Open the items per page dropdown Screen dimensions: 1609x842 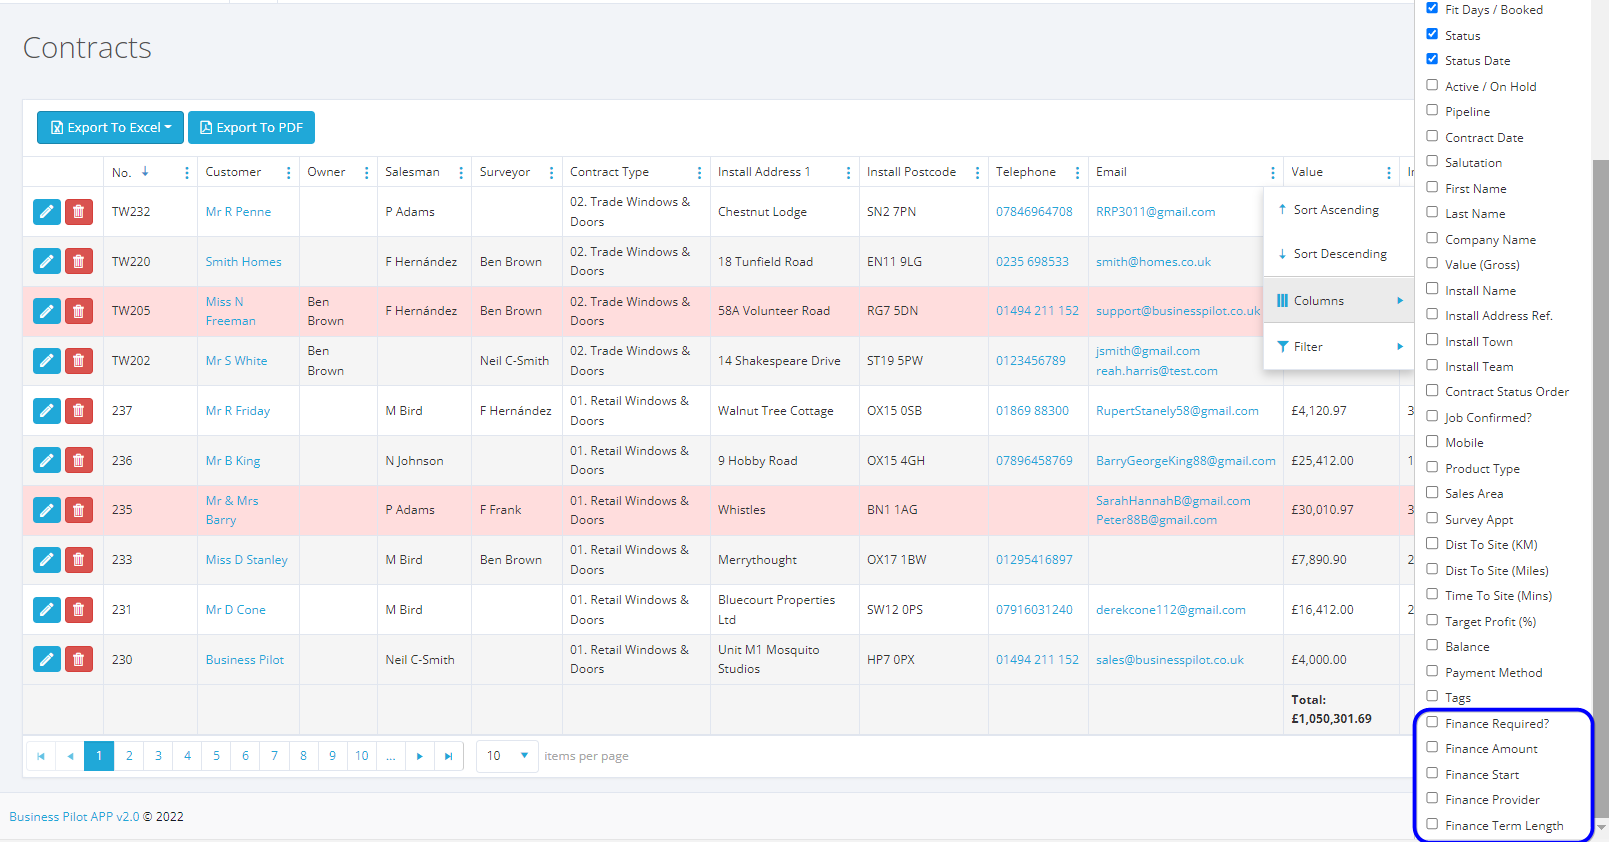(507, 756)
